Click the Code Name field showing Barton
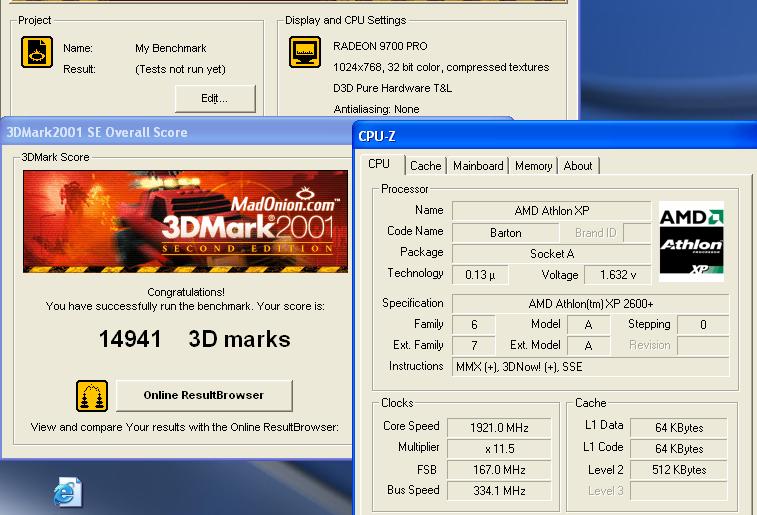757x515 pixels. point(505,233)
